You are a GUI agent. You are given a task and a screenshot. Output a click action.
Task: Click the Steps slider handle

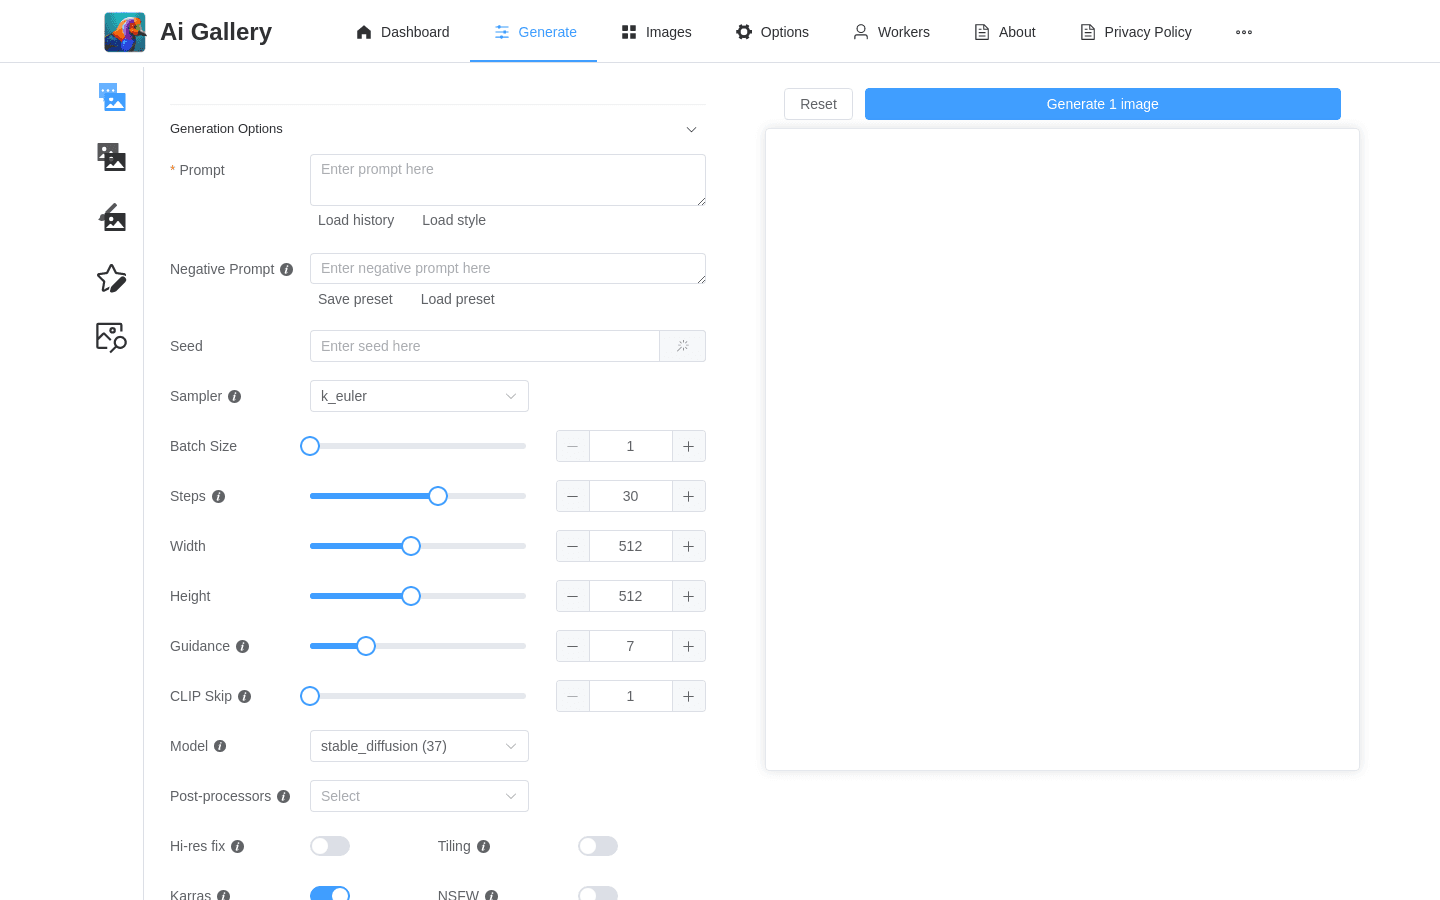click(x=438, y=496)
